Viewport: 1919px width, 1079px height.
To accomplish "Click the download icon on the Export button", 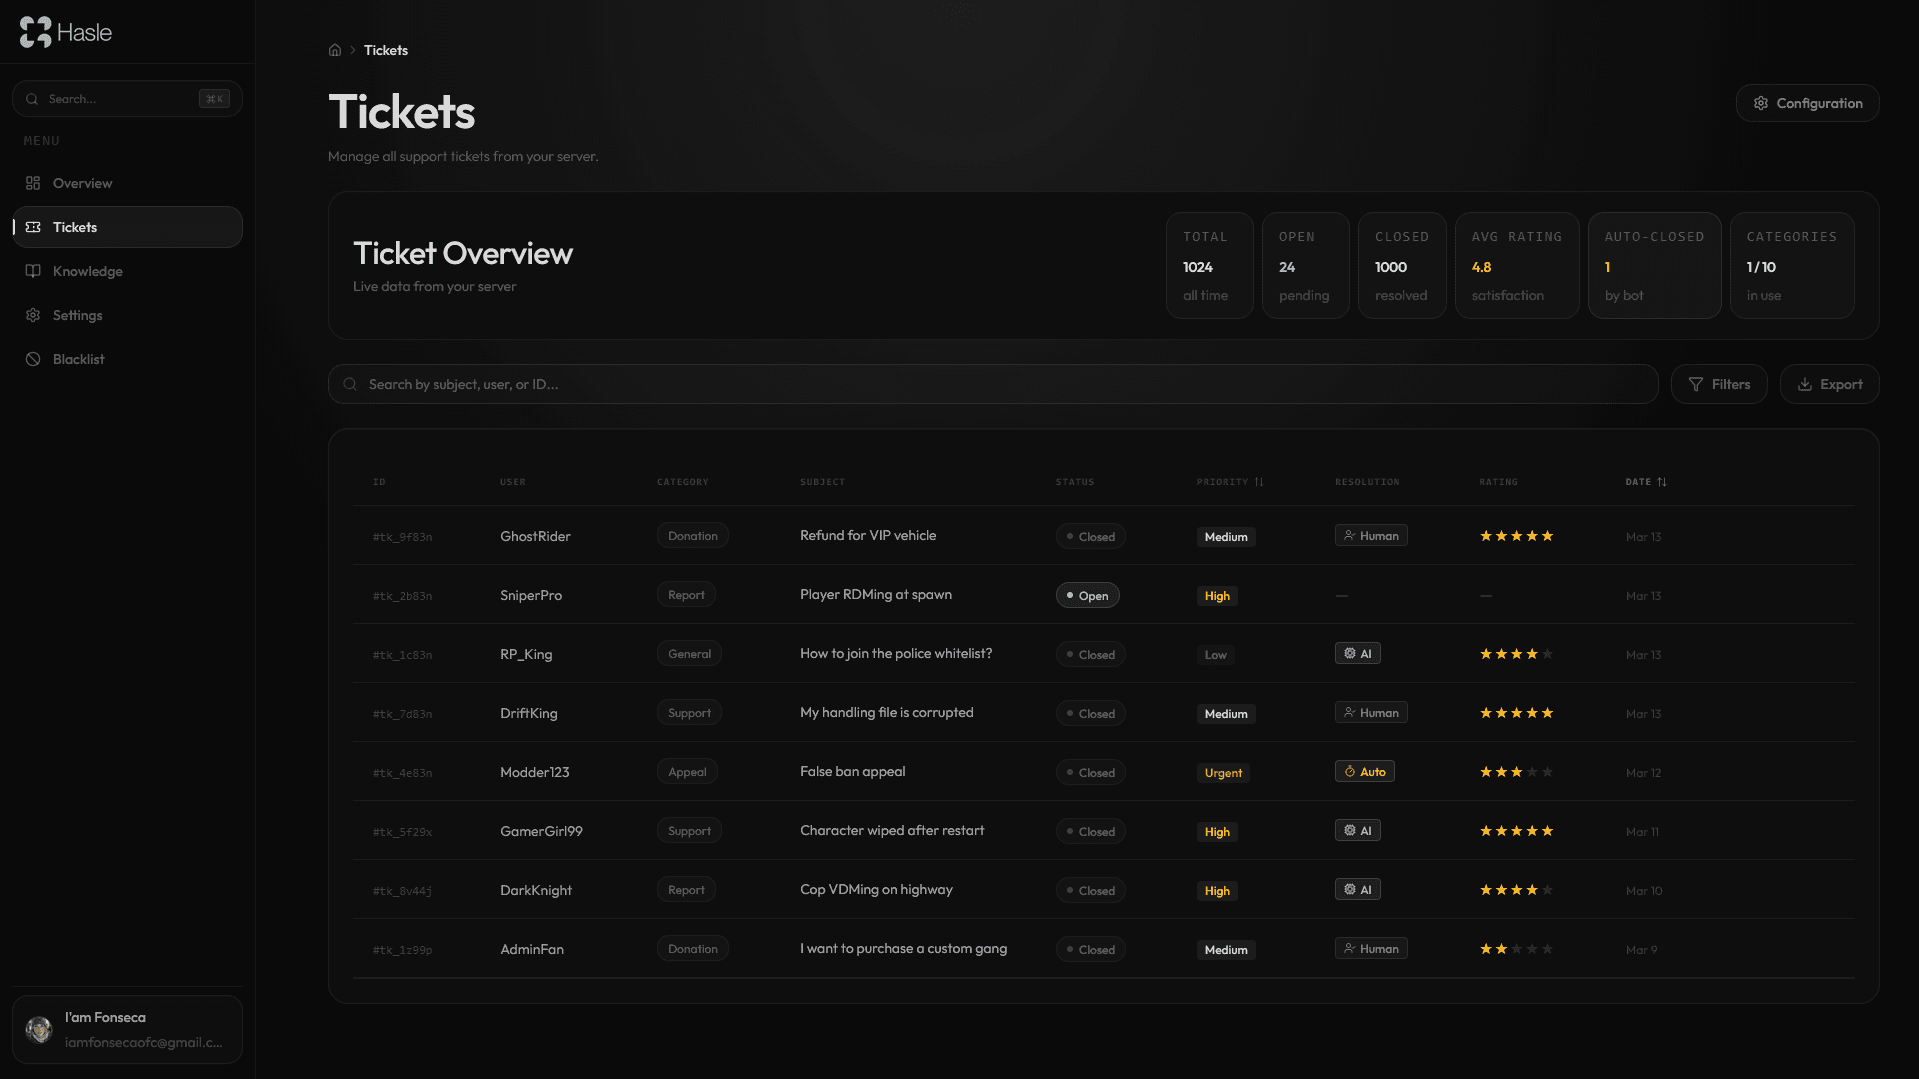I will [x=1805, y=384].
